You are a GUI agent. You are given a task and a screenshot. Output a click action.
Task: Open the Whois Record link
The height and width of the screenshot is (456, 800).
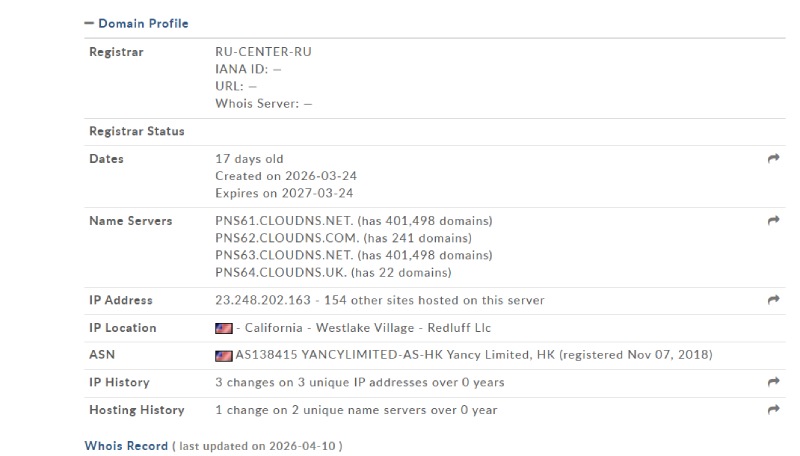click(x=126, y=446)
